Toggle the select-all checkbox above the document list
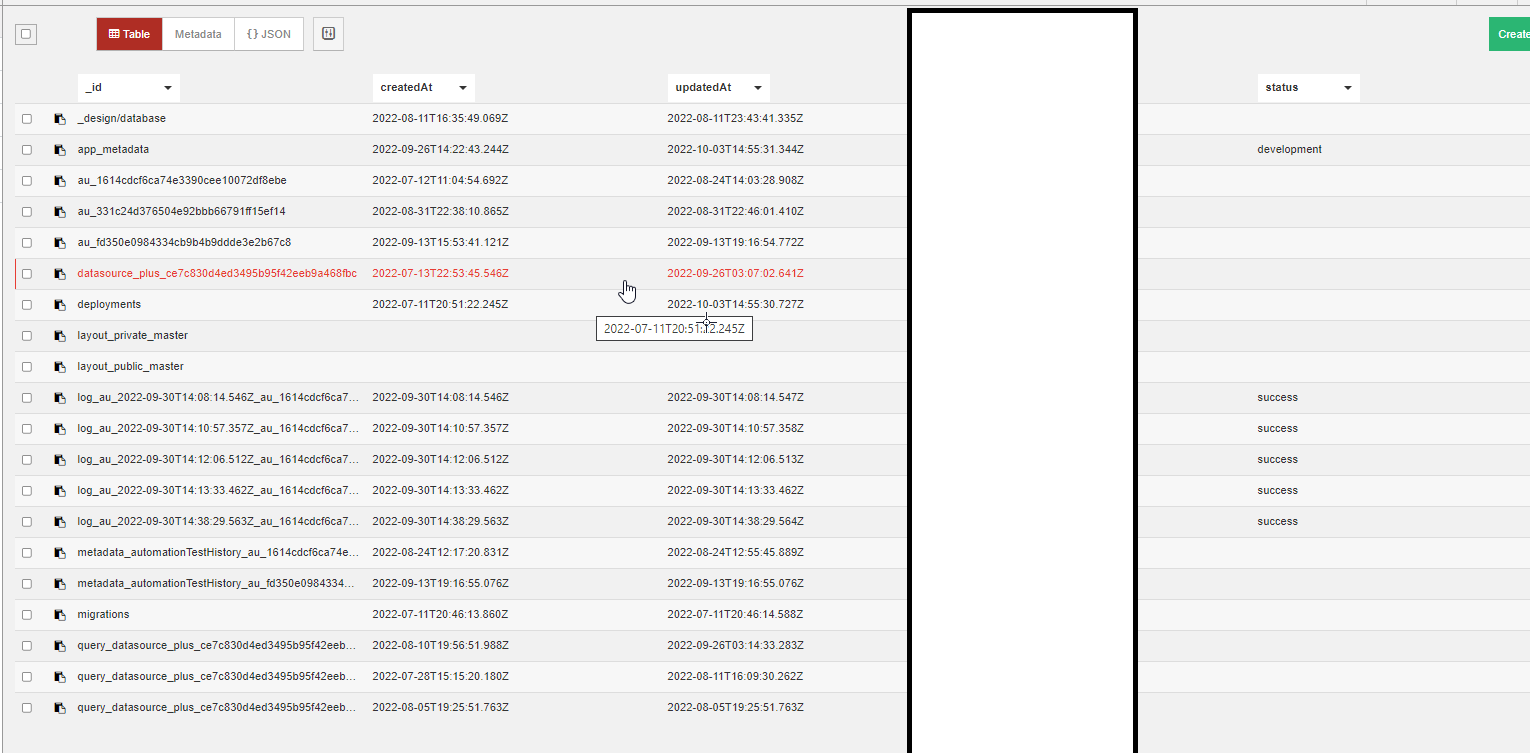Image resolution: width=1530 pixels, height=753 pixels. 25,34
